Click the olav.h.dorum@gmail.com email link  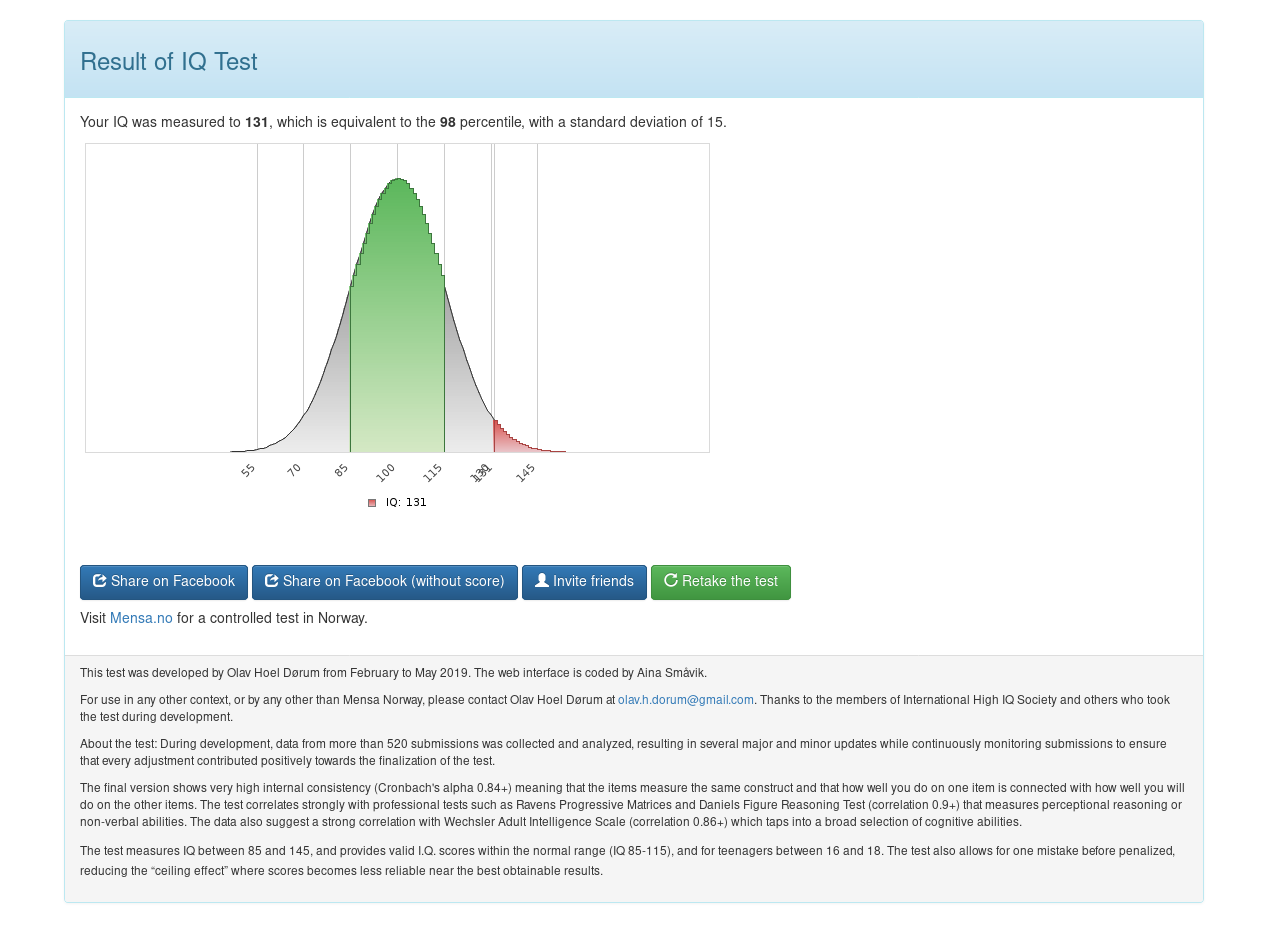click(685, 700)
